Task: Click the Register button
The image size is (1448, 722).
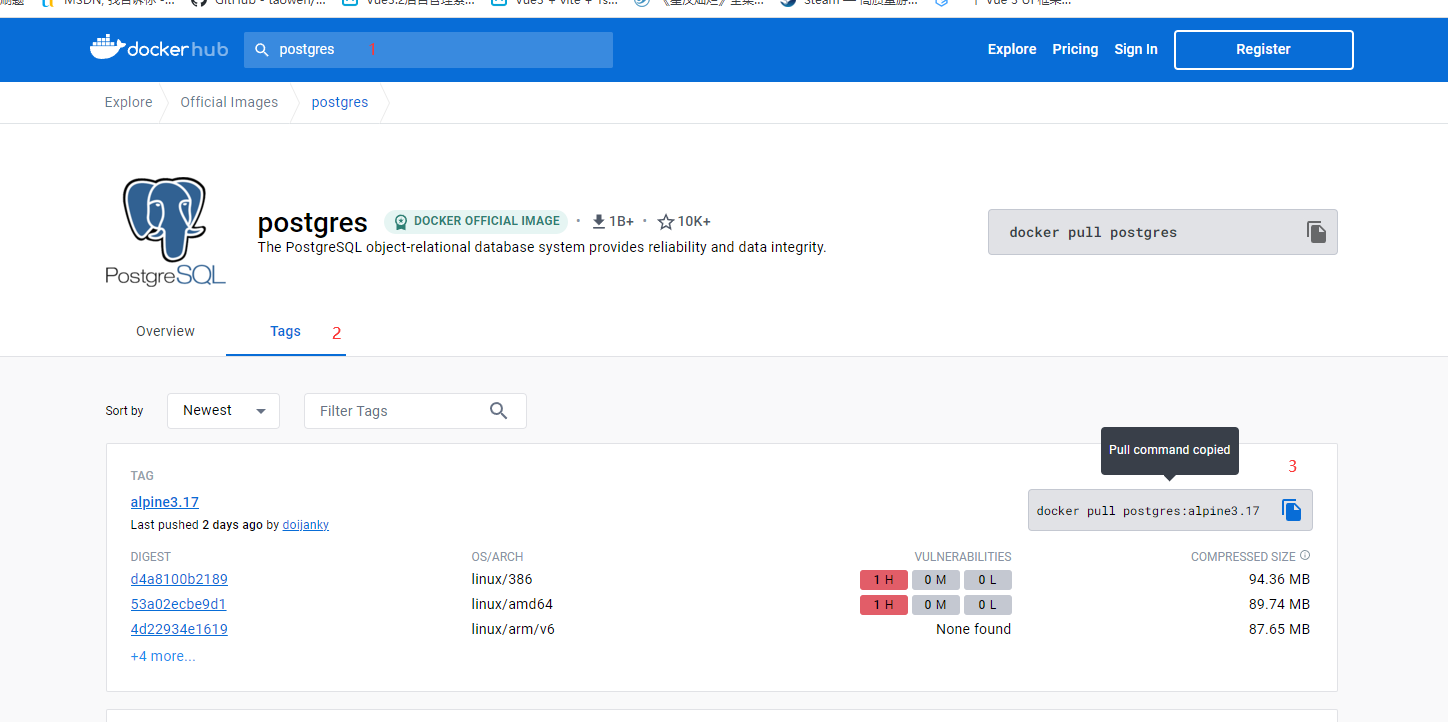Action: point(1263,49)
